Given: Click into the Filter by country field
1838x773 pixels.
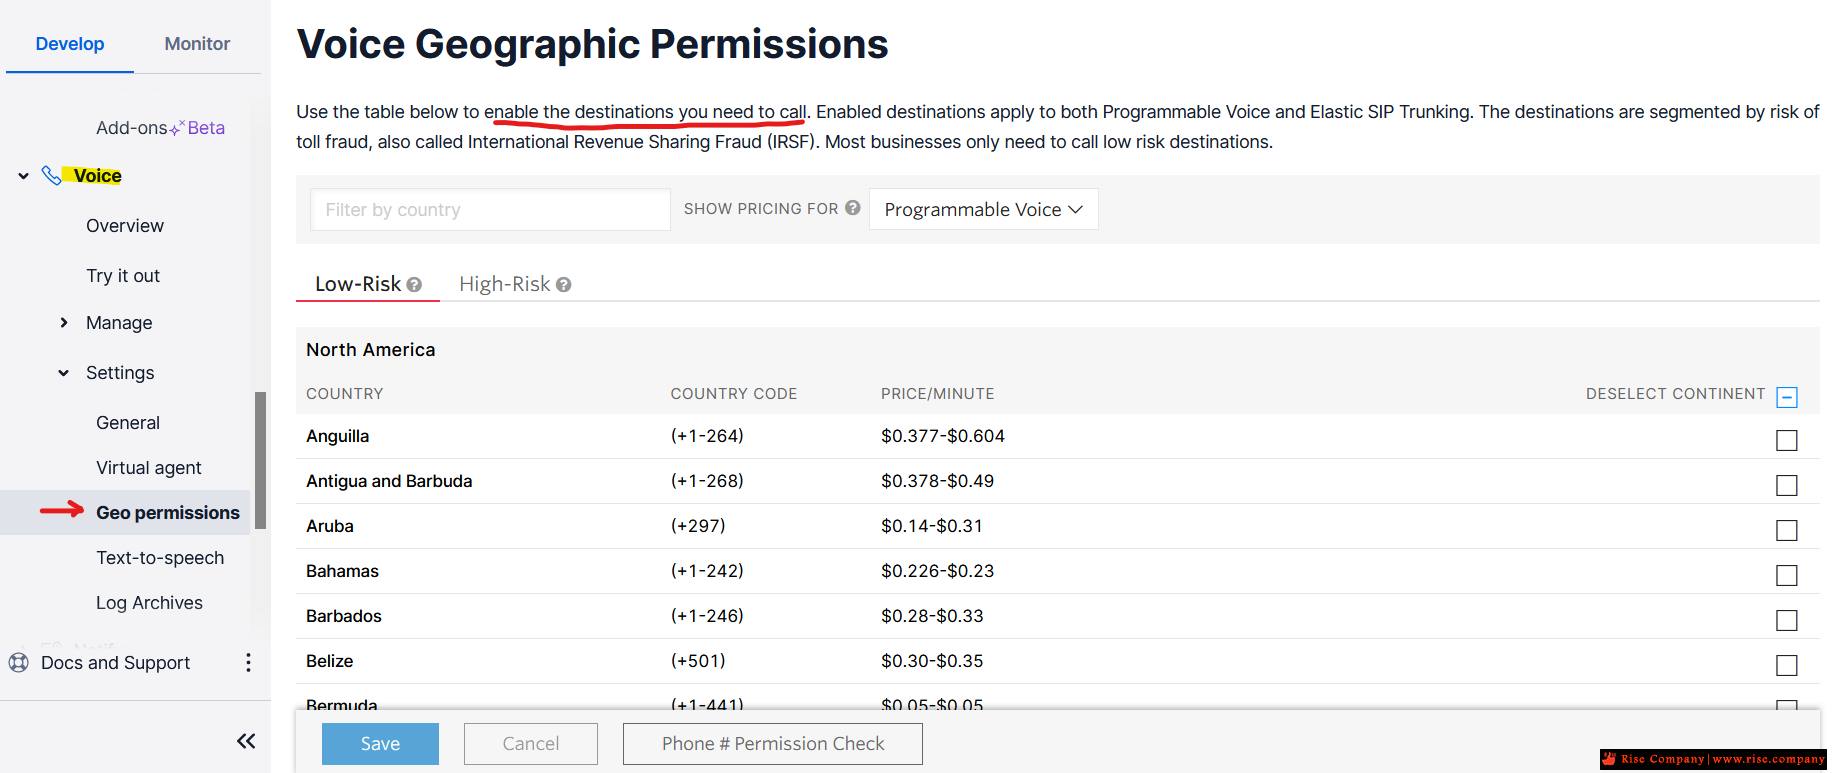Looking at the screenshot, I should tap(490, 210).
